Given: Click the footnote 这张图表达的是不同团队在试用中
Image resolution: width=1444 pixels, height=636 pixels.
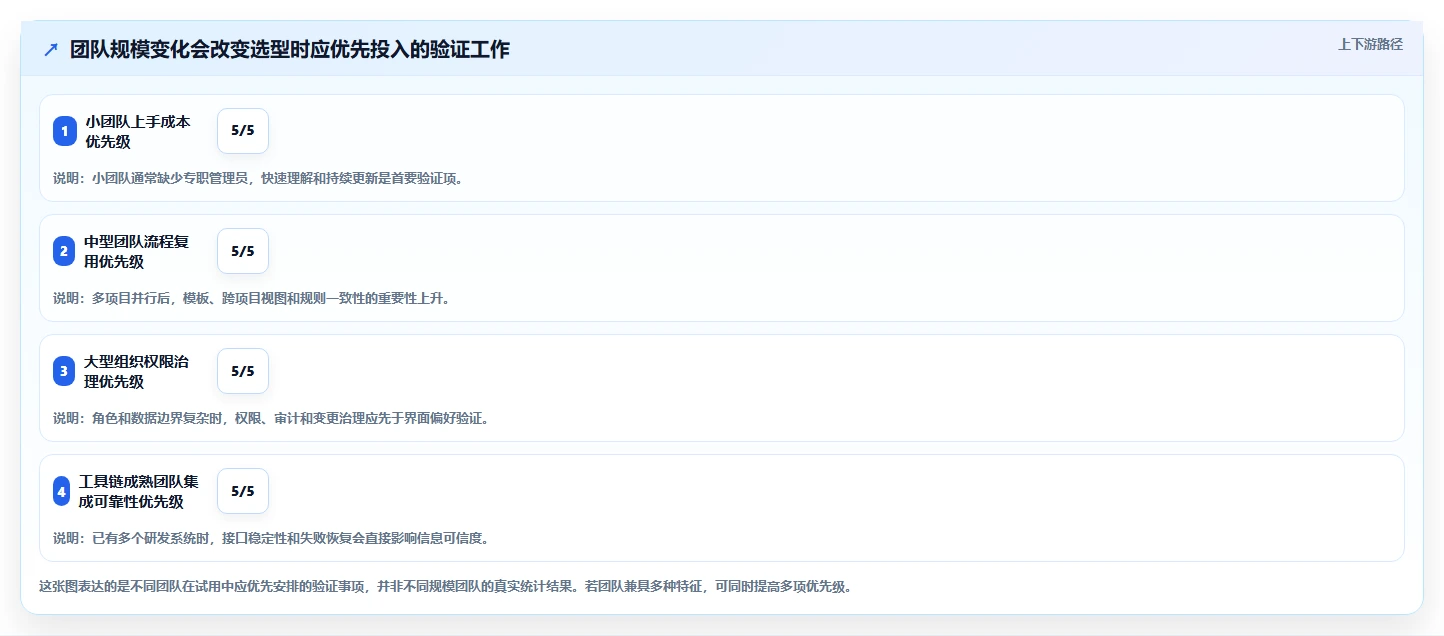Looking at the screenshot, I should click(445, 586).
